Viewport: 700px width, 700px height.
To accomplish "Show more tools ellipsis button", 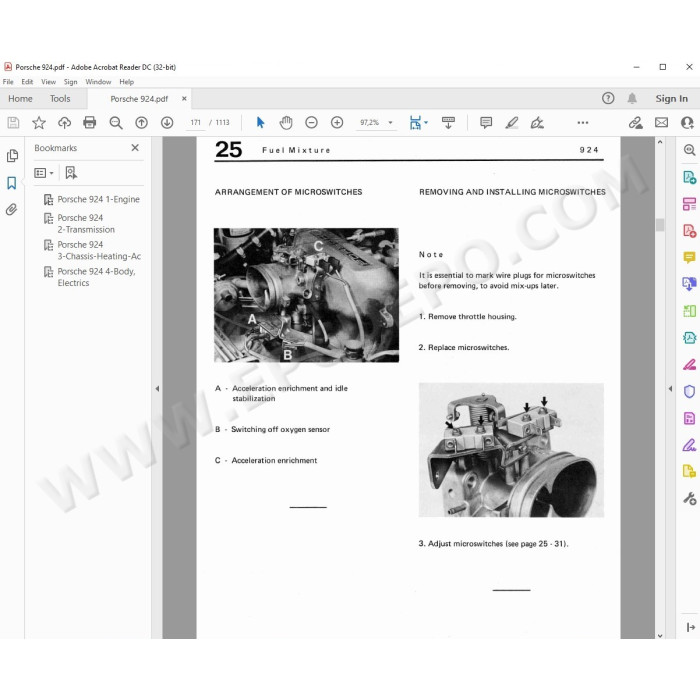I will pyautogui.click(x=583, y=122).
